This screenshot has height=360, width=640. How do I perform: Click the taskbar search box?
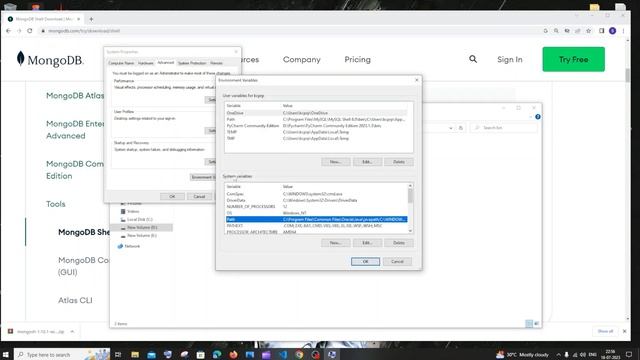pos(62,355)
